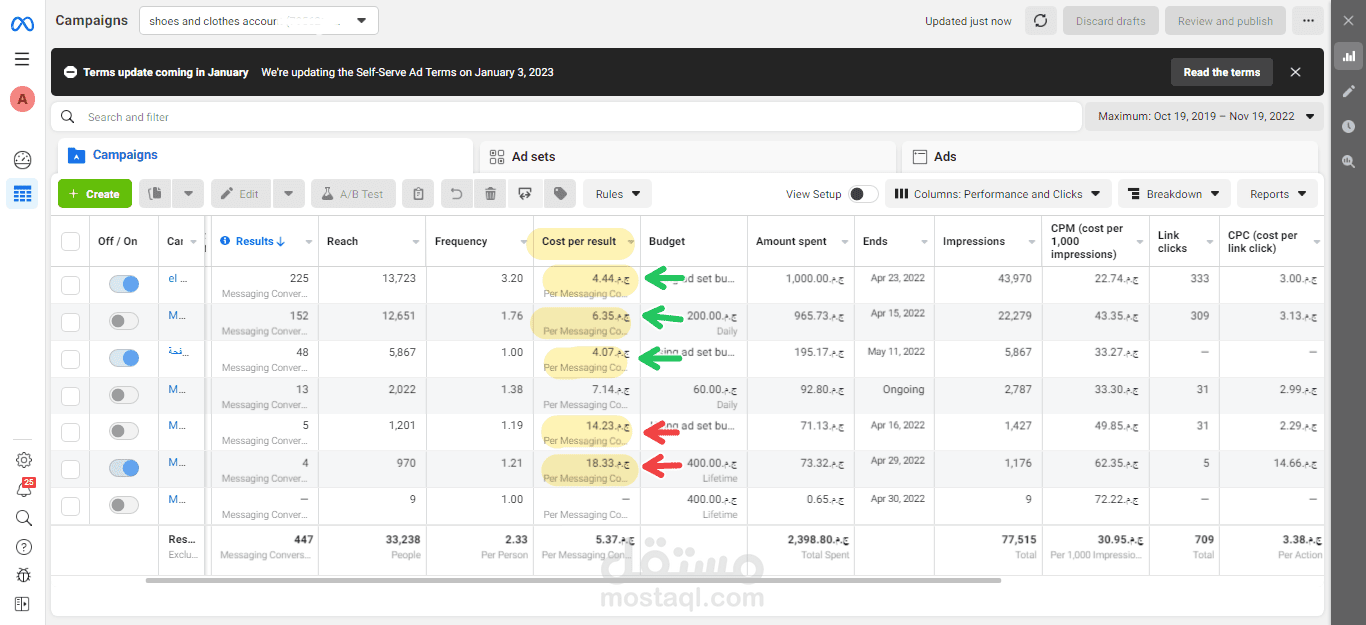Toggle the sidebar panel collapse icon
Viewport: 1366px width, 625px height.
[22, 604]
